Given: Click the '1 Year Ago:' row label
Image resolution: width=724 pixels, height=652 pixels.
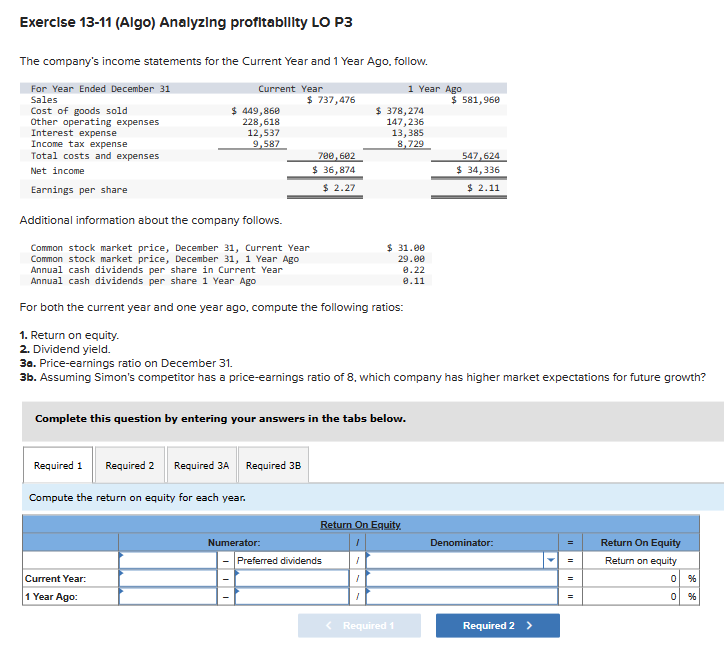Looking at the screenshot, I should coord(51,597).
